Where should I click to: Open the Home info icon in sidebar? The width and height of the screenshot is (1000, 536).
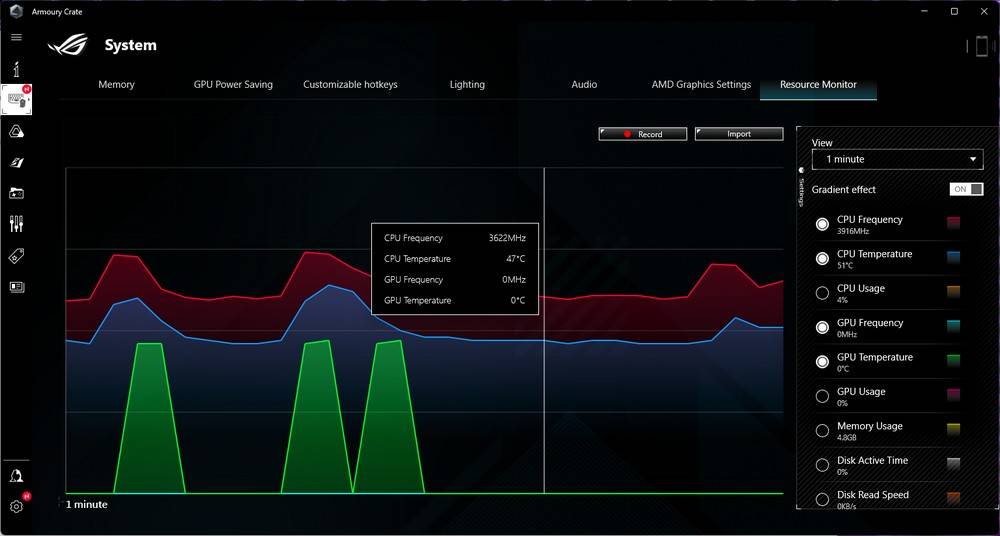(17, 70)
